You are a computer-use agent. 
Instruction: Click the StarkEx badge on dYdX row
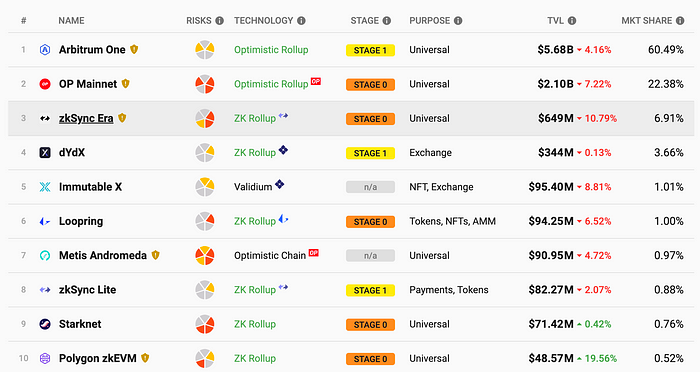tap(283, 150)
